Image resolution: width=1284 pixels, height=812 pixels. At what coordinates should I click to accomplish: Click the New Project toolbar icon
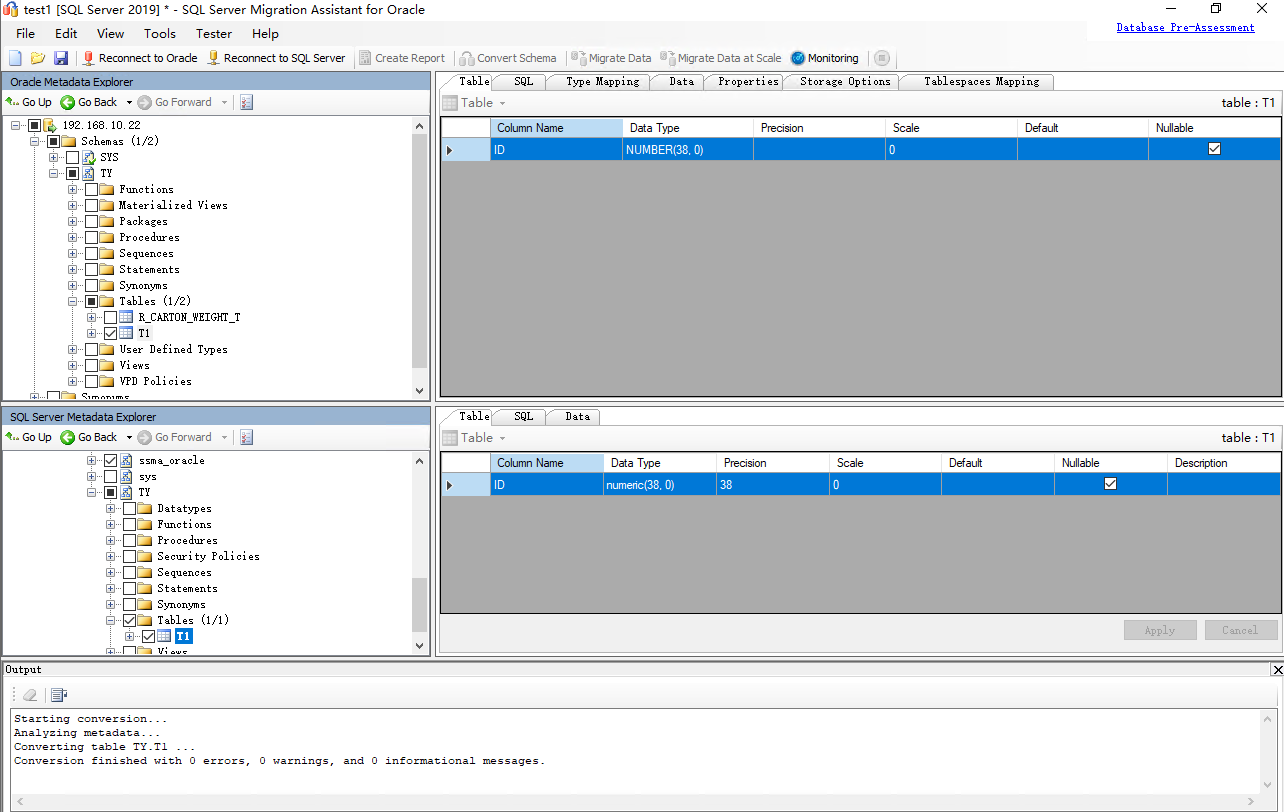(x=15, y=58)
